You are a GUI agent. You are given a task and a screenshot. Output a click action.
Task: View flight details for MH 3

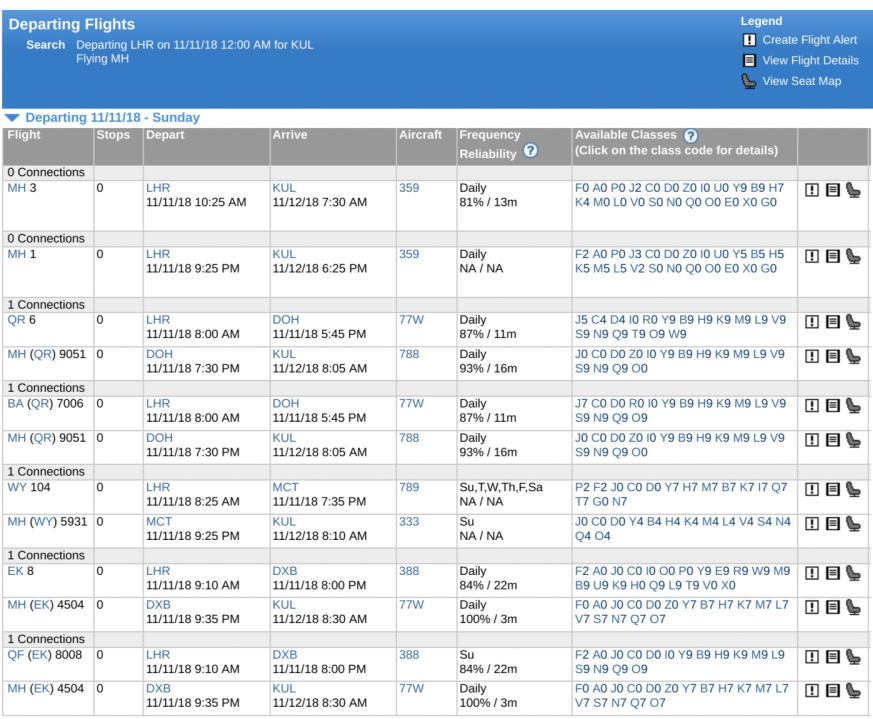point(832,190)
